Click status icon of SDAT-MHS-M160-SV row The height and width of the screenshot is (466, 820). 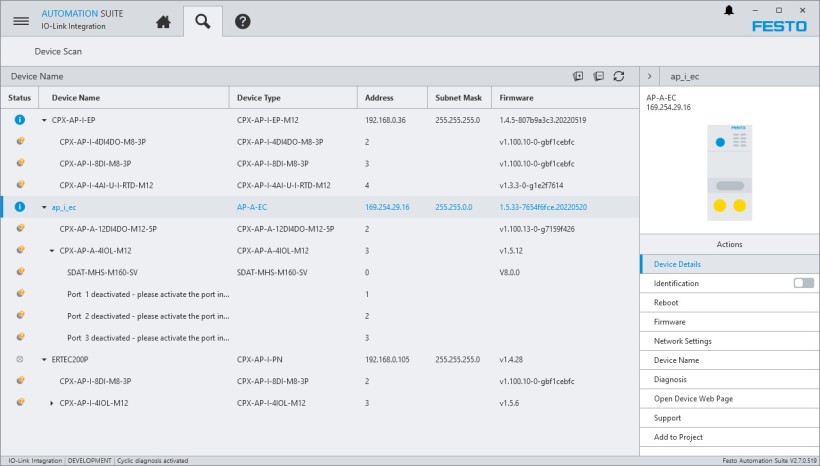pos(20,272)
